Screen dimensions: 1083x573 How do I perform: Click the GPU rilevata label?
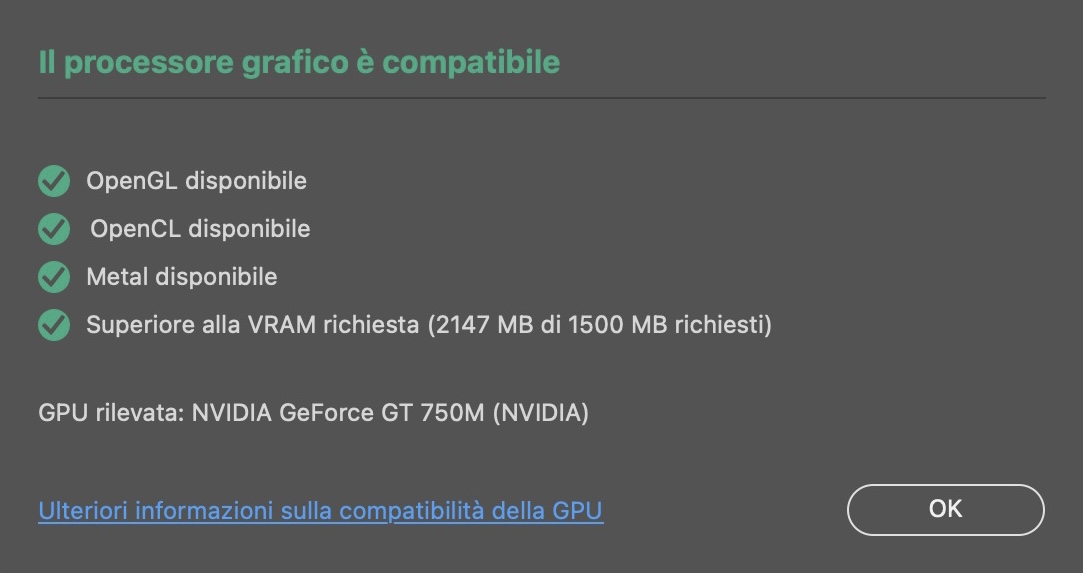point(111,413)
